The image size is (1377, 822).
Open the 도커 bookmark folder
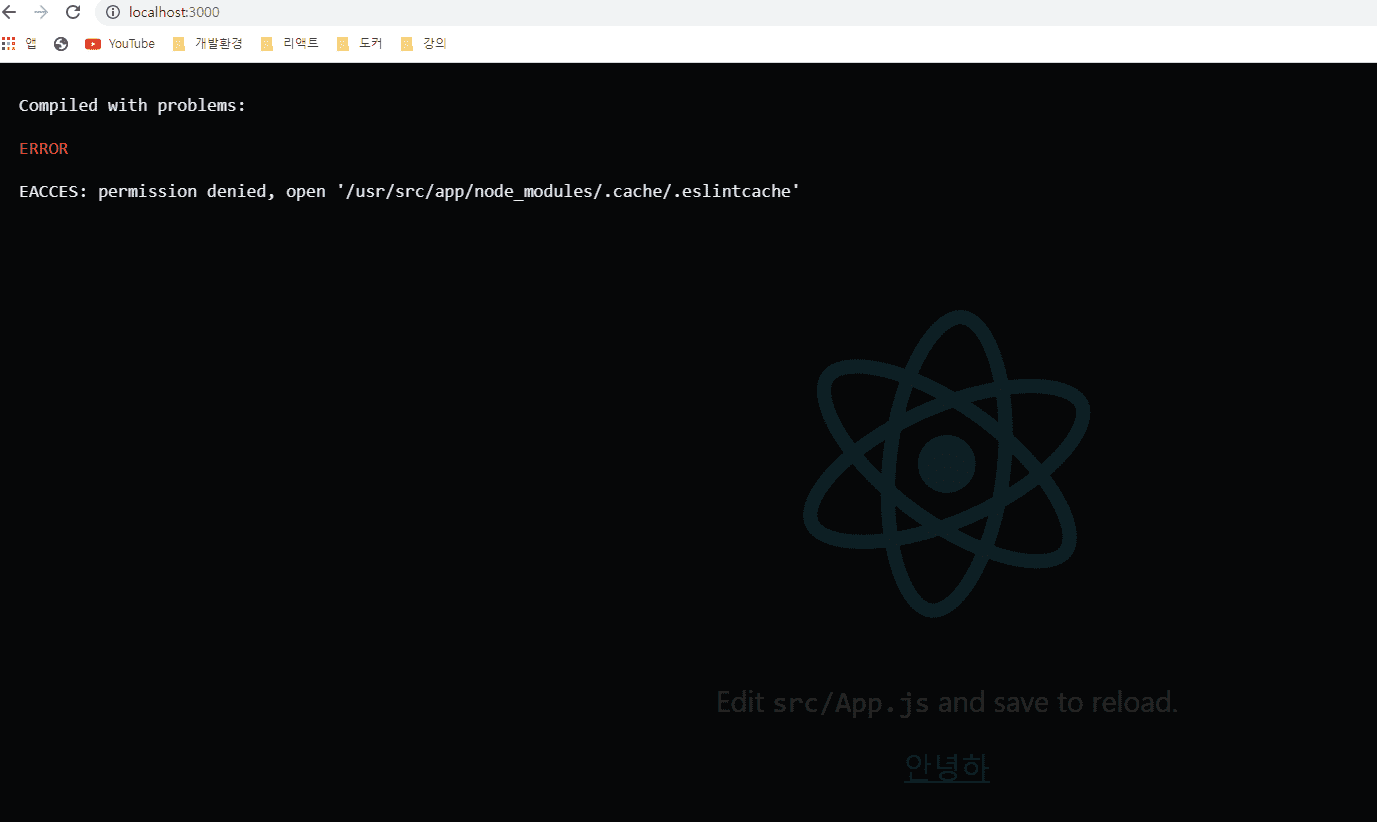(x=360, y=43)
